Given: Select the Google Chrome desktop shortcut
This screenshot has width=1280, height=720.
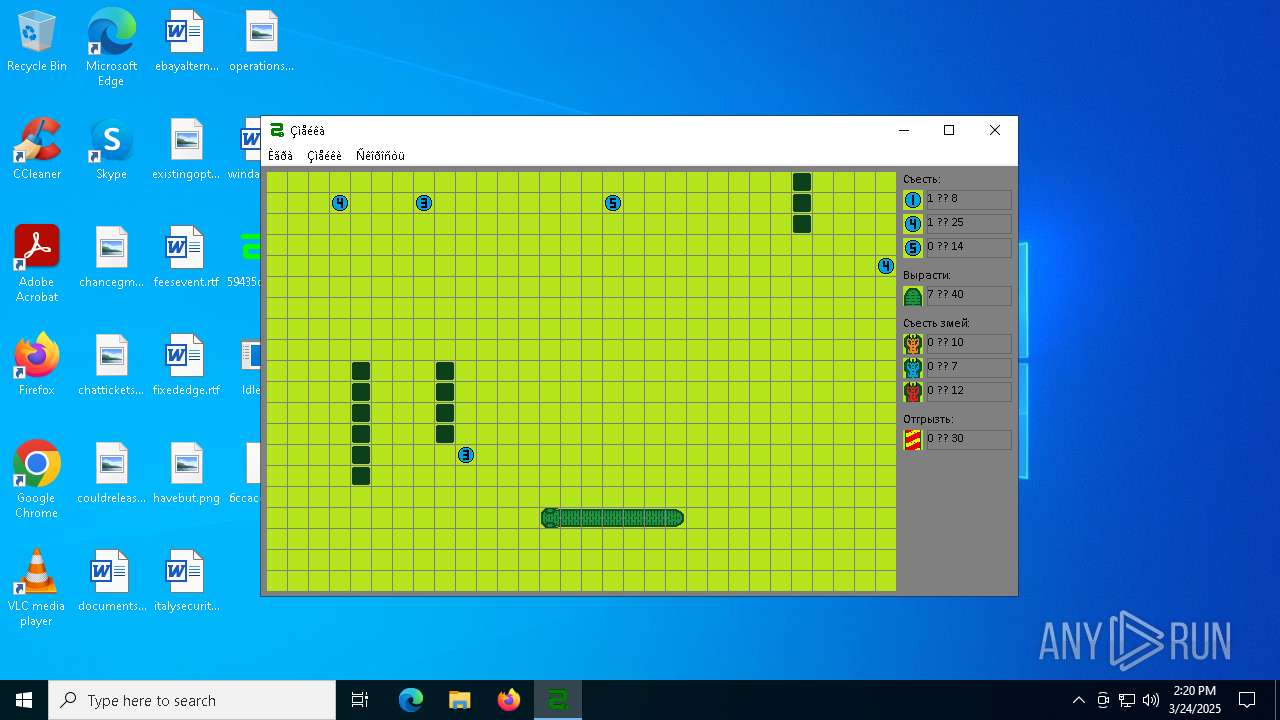Looking at the screenshot, I should [x=37, y=480].
